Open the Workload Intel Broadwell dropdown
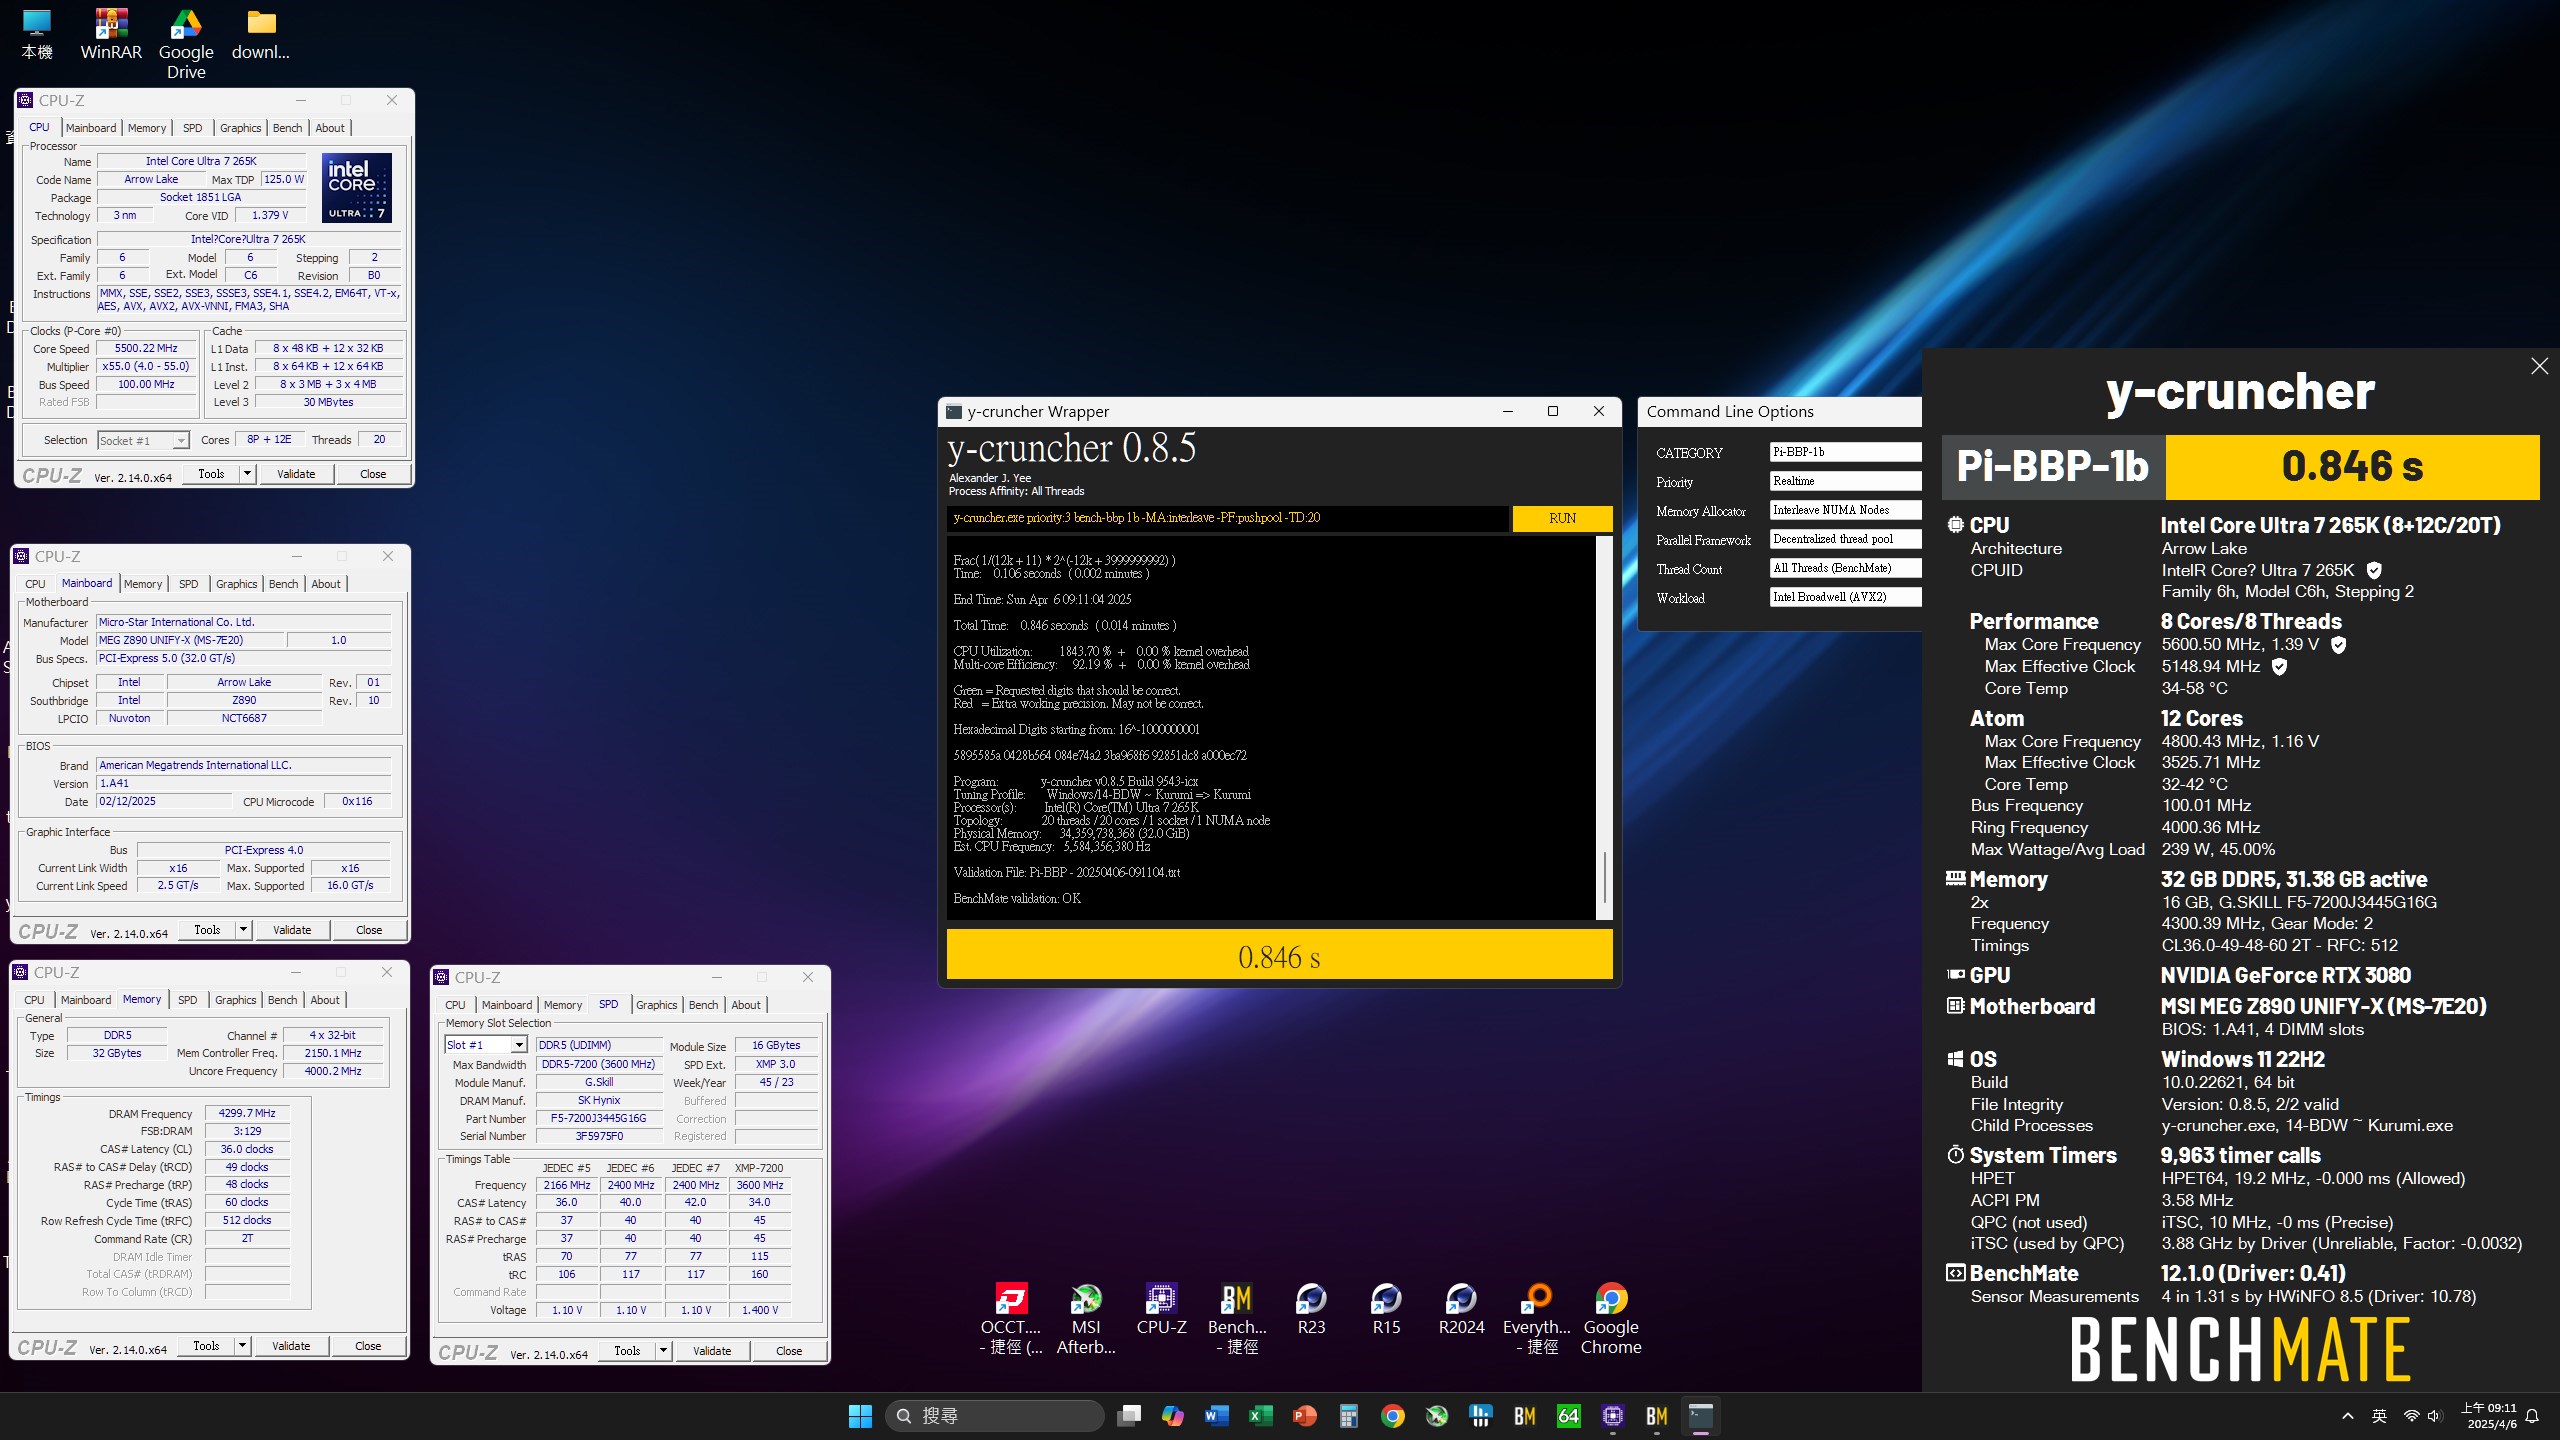Viewport: 2560px width, 1440px height. click(1845, 597)
